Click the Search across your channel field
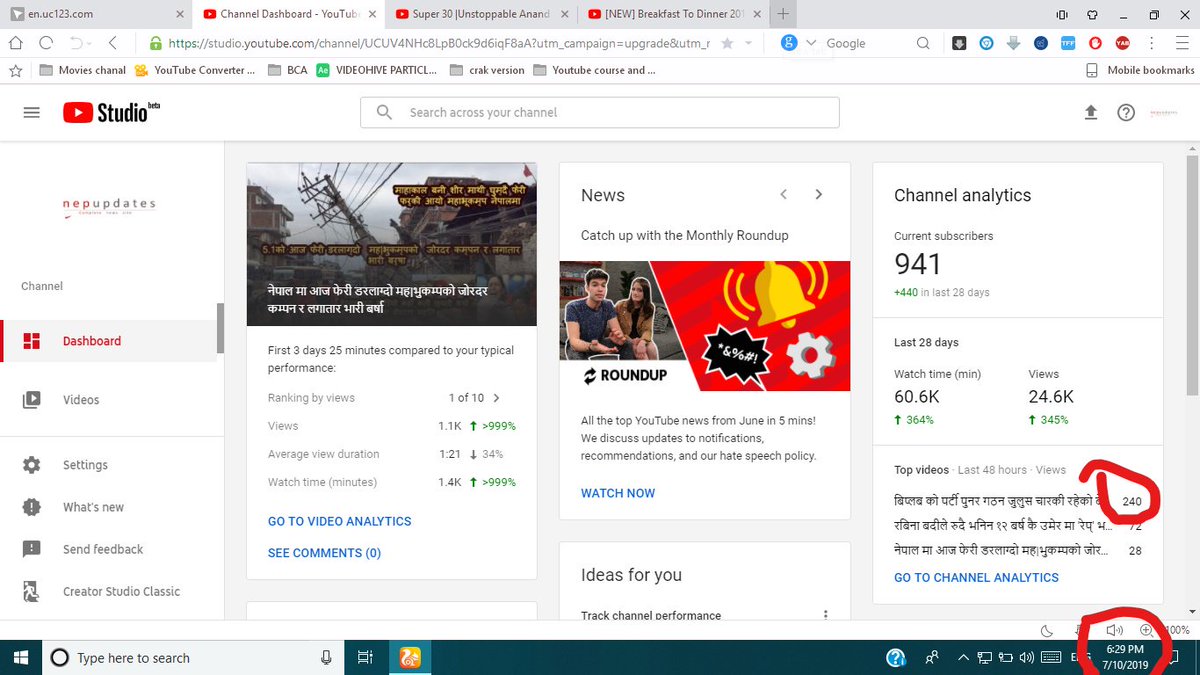Image resolution: width=1200 pixels, height=675 pixels. (600, 113)
